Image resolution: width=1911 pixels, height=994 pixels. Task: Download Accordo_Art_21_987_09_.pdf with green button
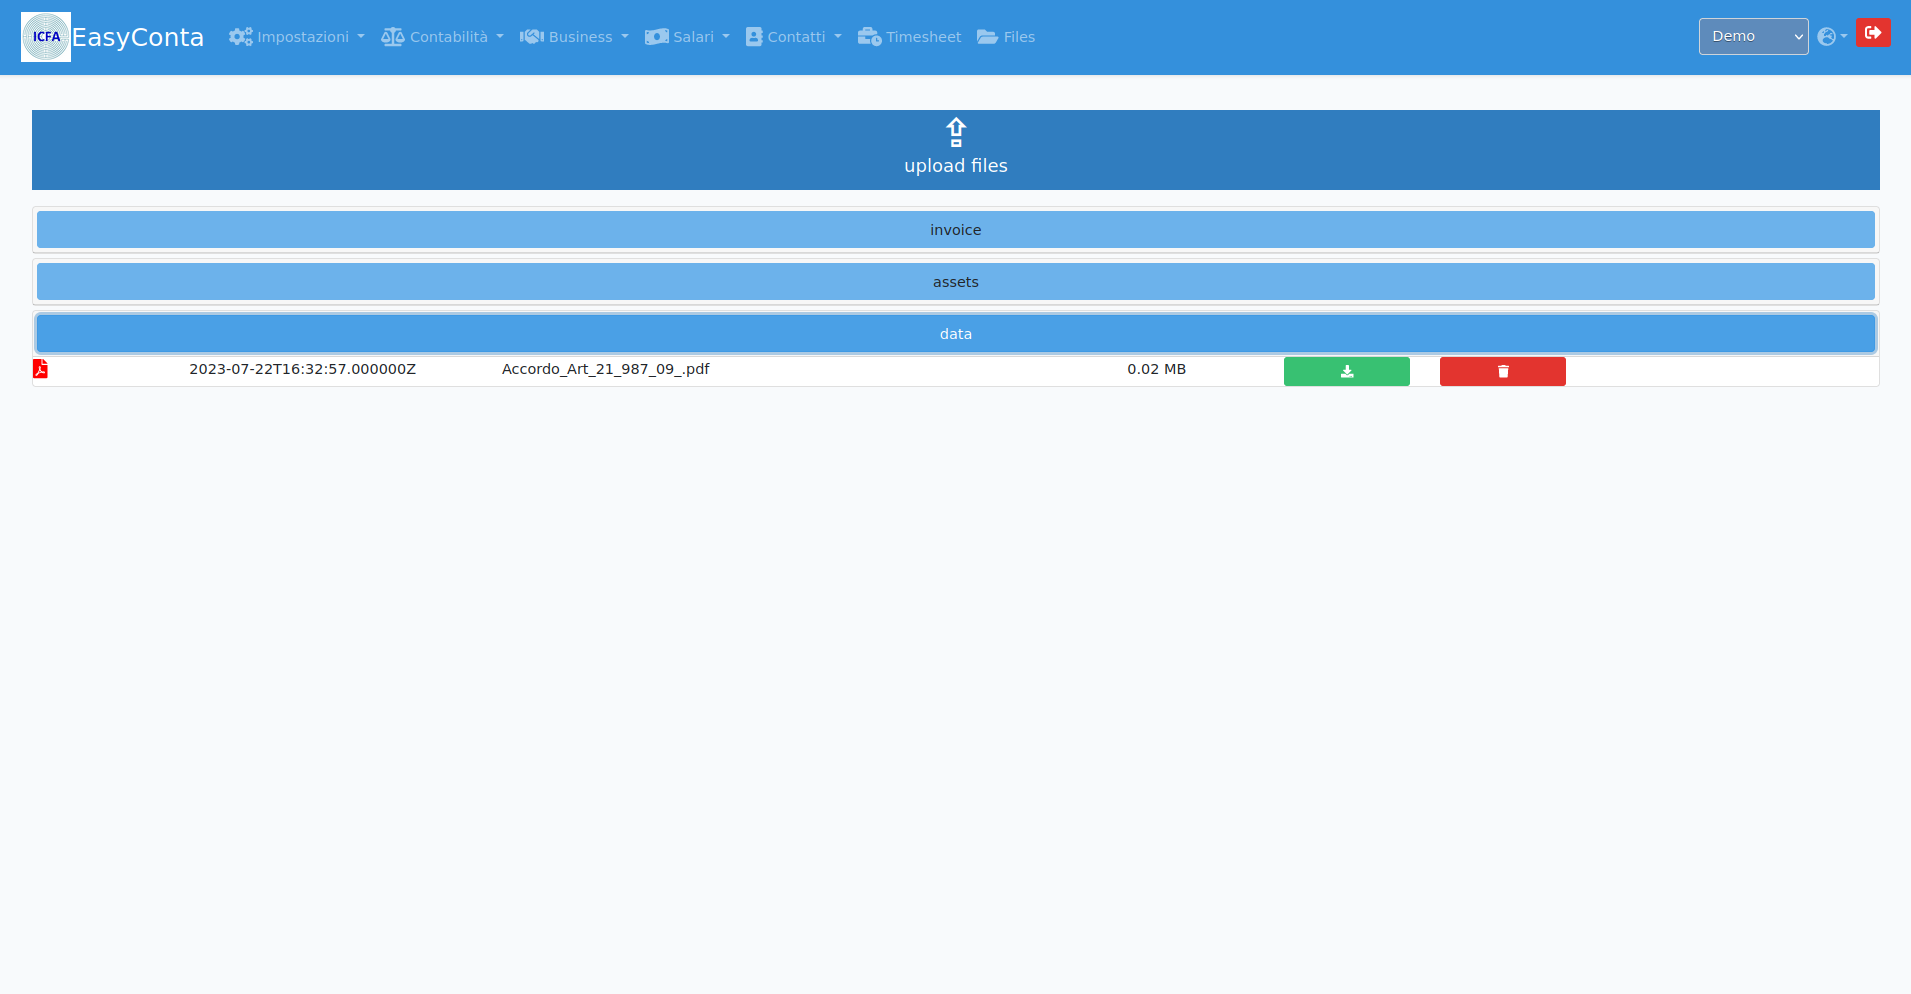1347,371
